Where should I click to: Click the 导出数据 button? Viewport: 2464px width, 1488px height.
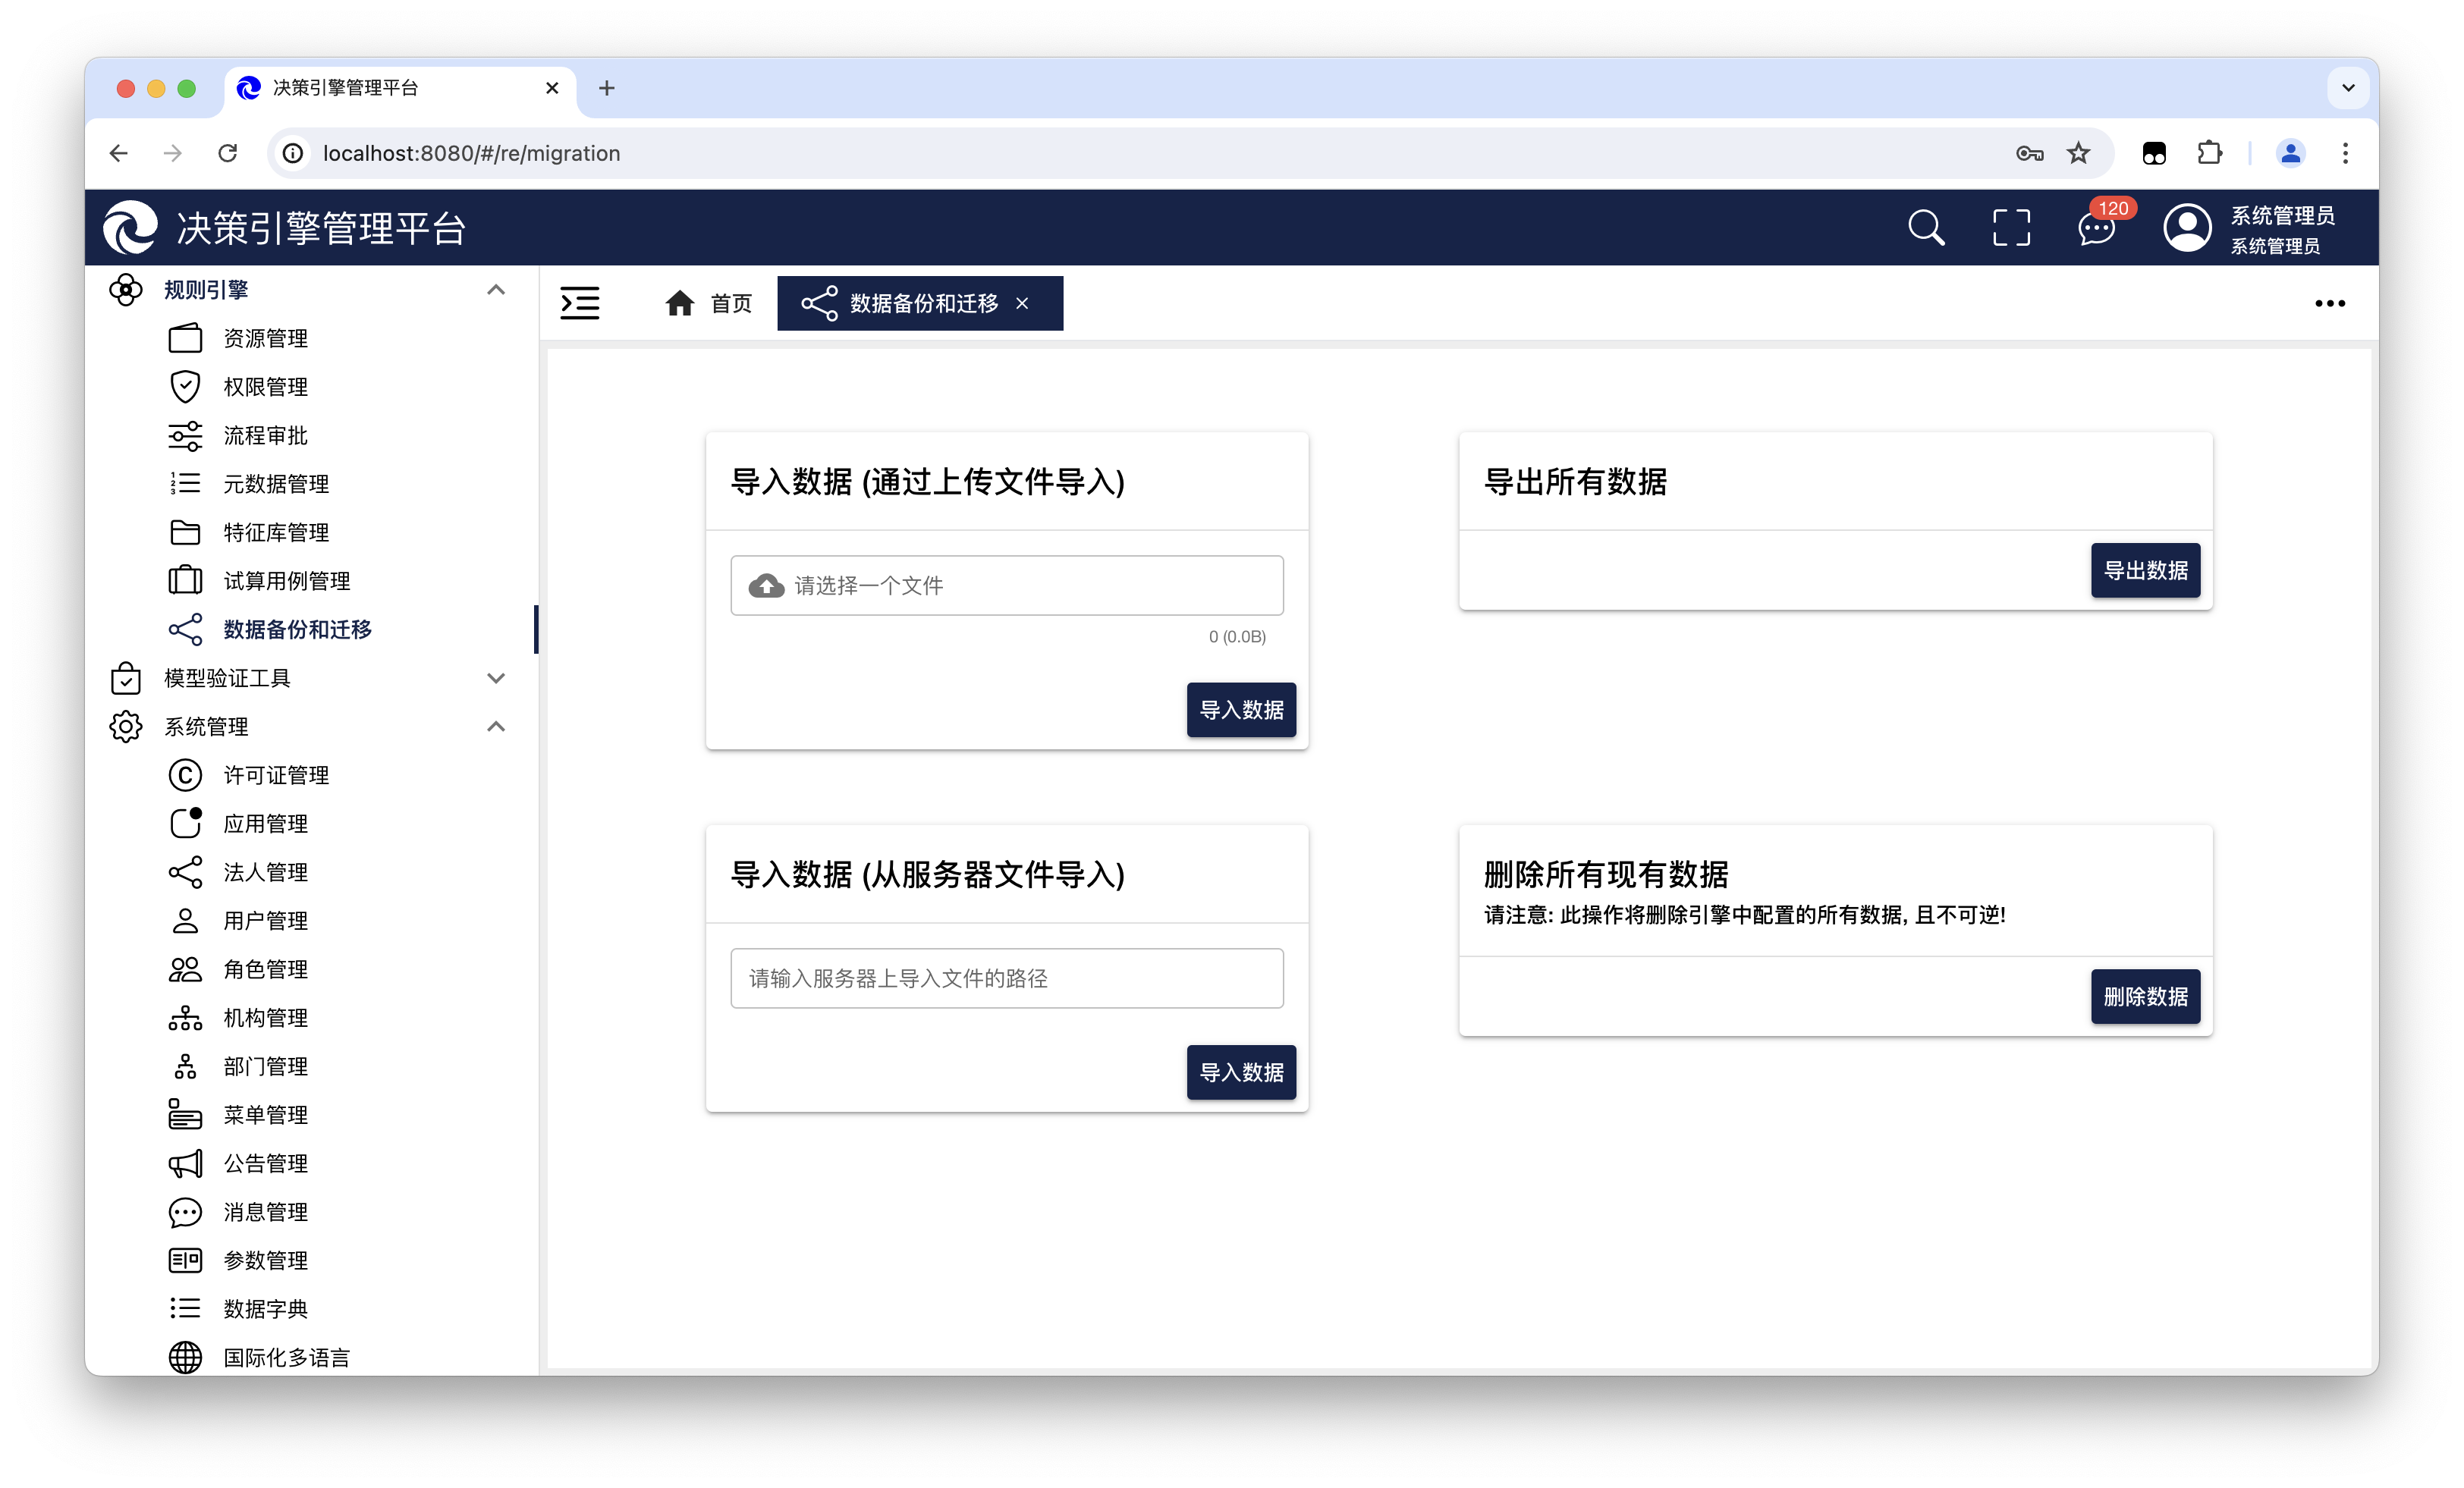(2145, 571)
